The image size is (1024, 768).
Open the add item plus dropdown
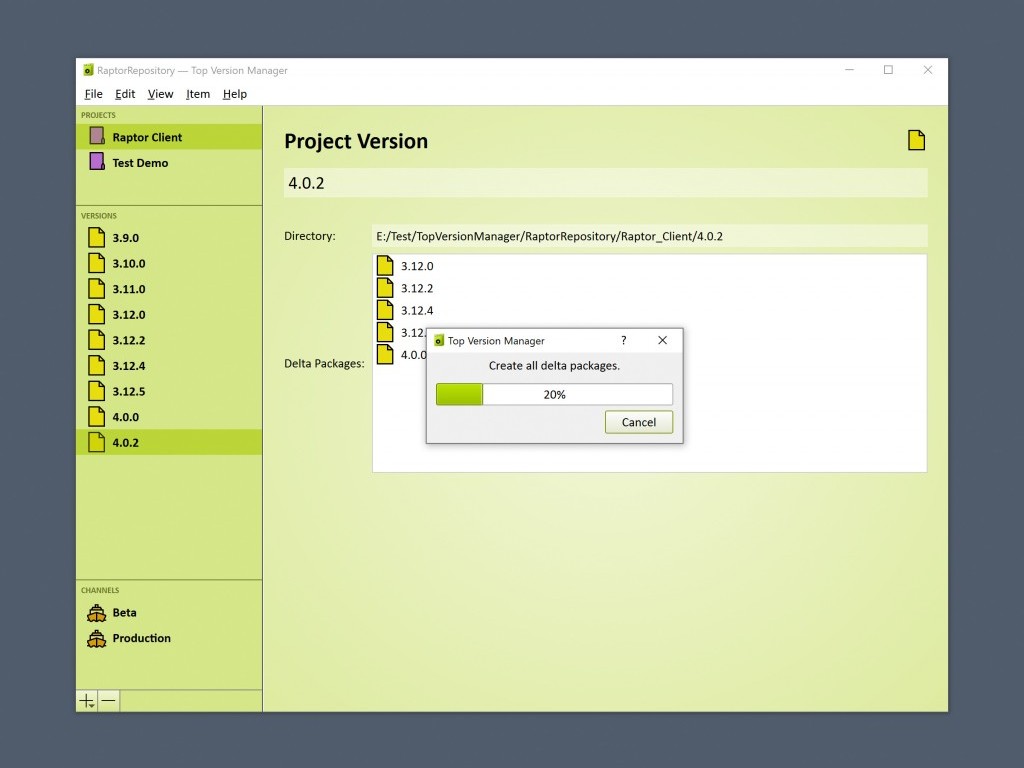(x=88, y=701)
